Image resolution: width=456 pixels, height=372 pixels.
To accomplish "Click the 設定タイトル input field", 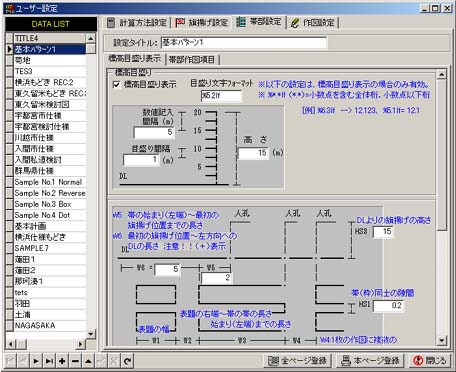I will 244,43.
